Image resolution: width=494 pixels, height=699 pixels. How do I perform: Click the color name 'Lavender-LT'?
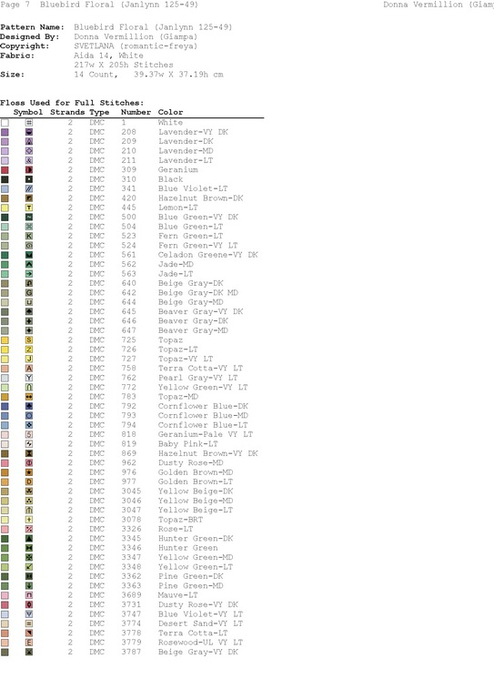(x=185, y=160)
